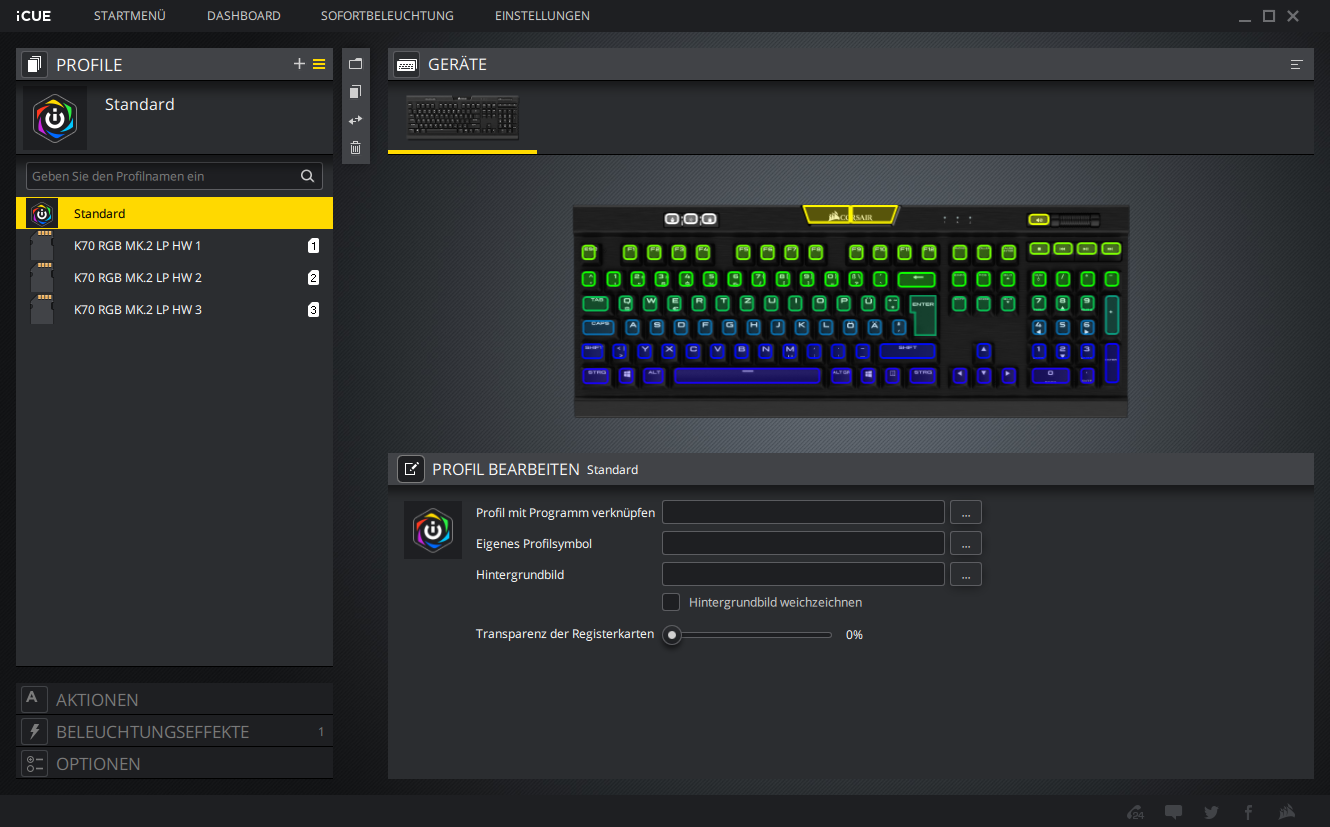Select the ESC key on the keyboard
1330x827 pixels.
coord(589,252)
